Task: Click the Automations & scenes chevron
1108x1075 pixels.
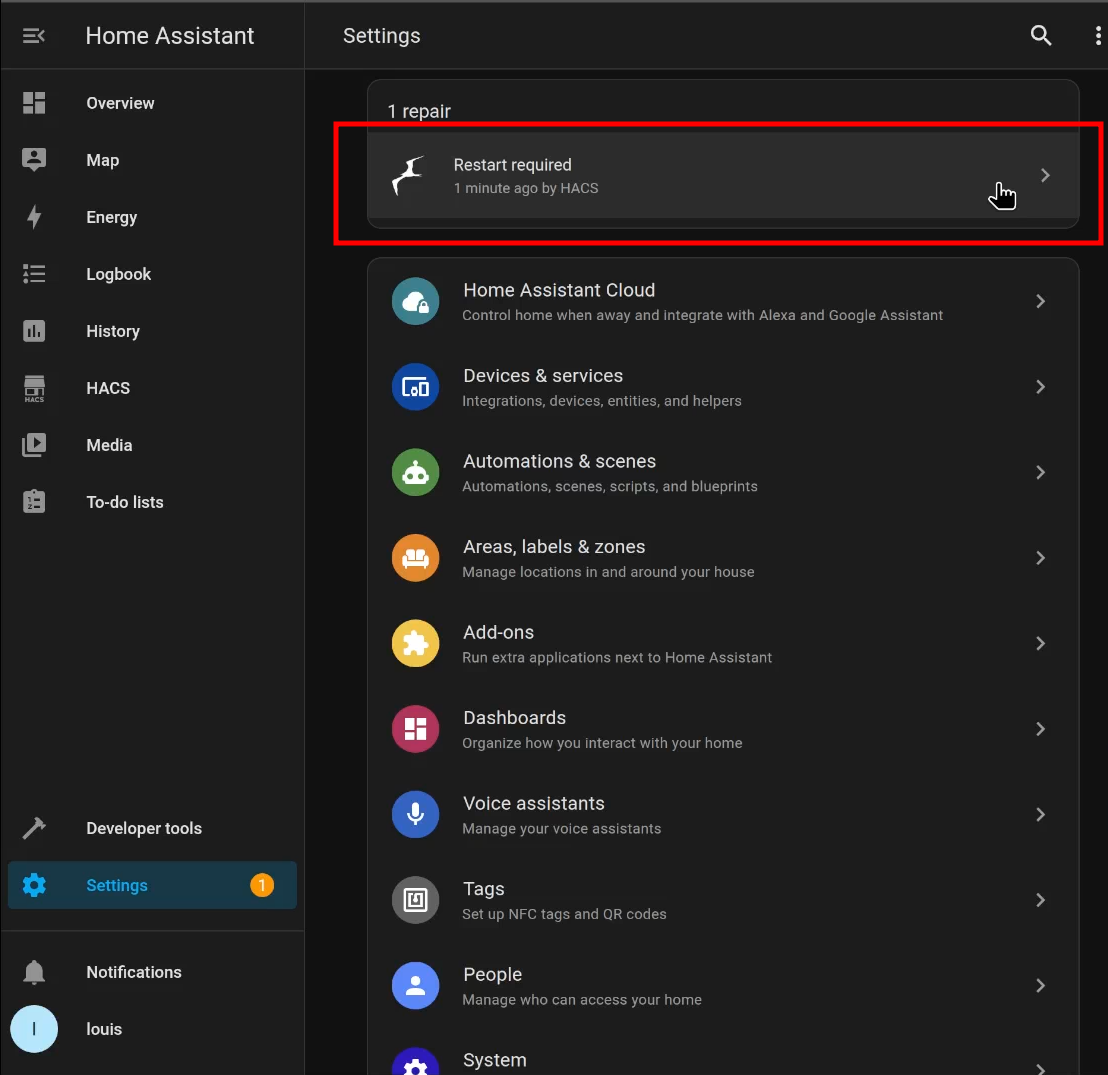Action: (1040, 473)
